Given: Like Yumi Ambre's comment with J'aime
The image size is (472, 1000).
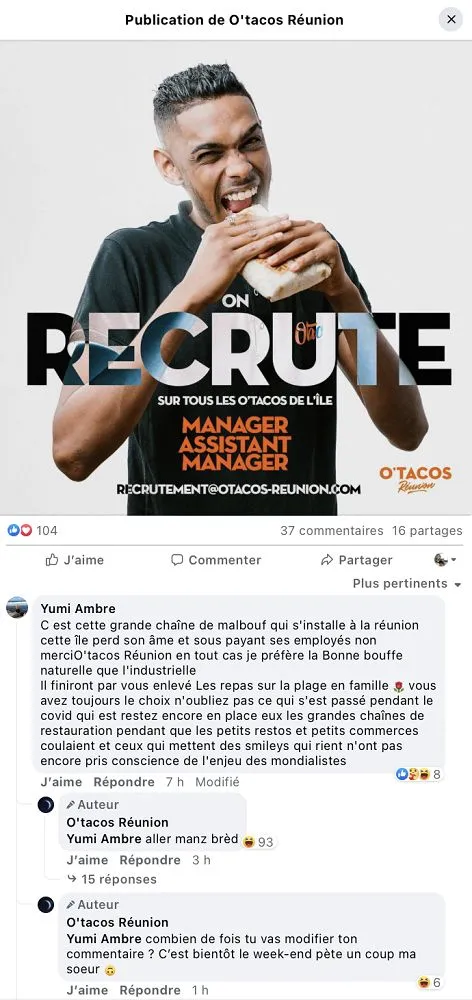Looking at the screenshot, I should [x=61, y=782].
